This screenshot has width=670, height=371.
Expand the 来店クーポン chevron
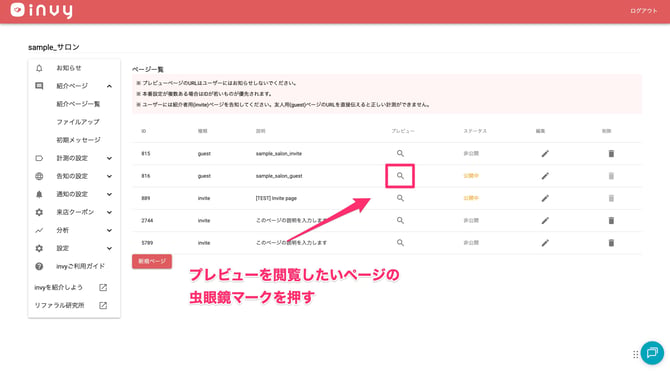coord(109,212)
